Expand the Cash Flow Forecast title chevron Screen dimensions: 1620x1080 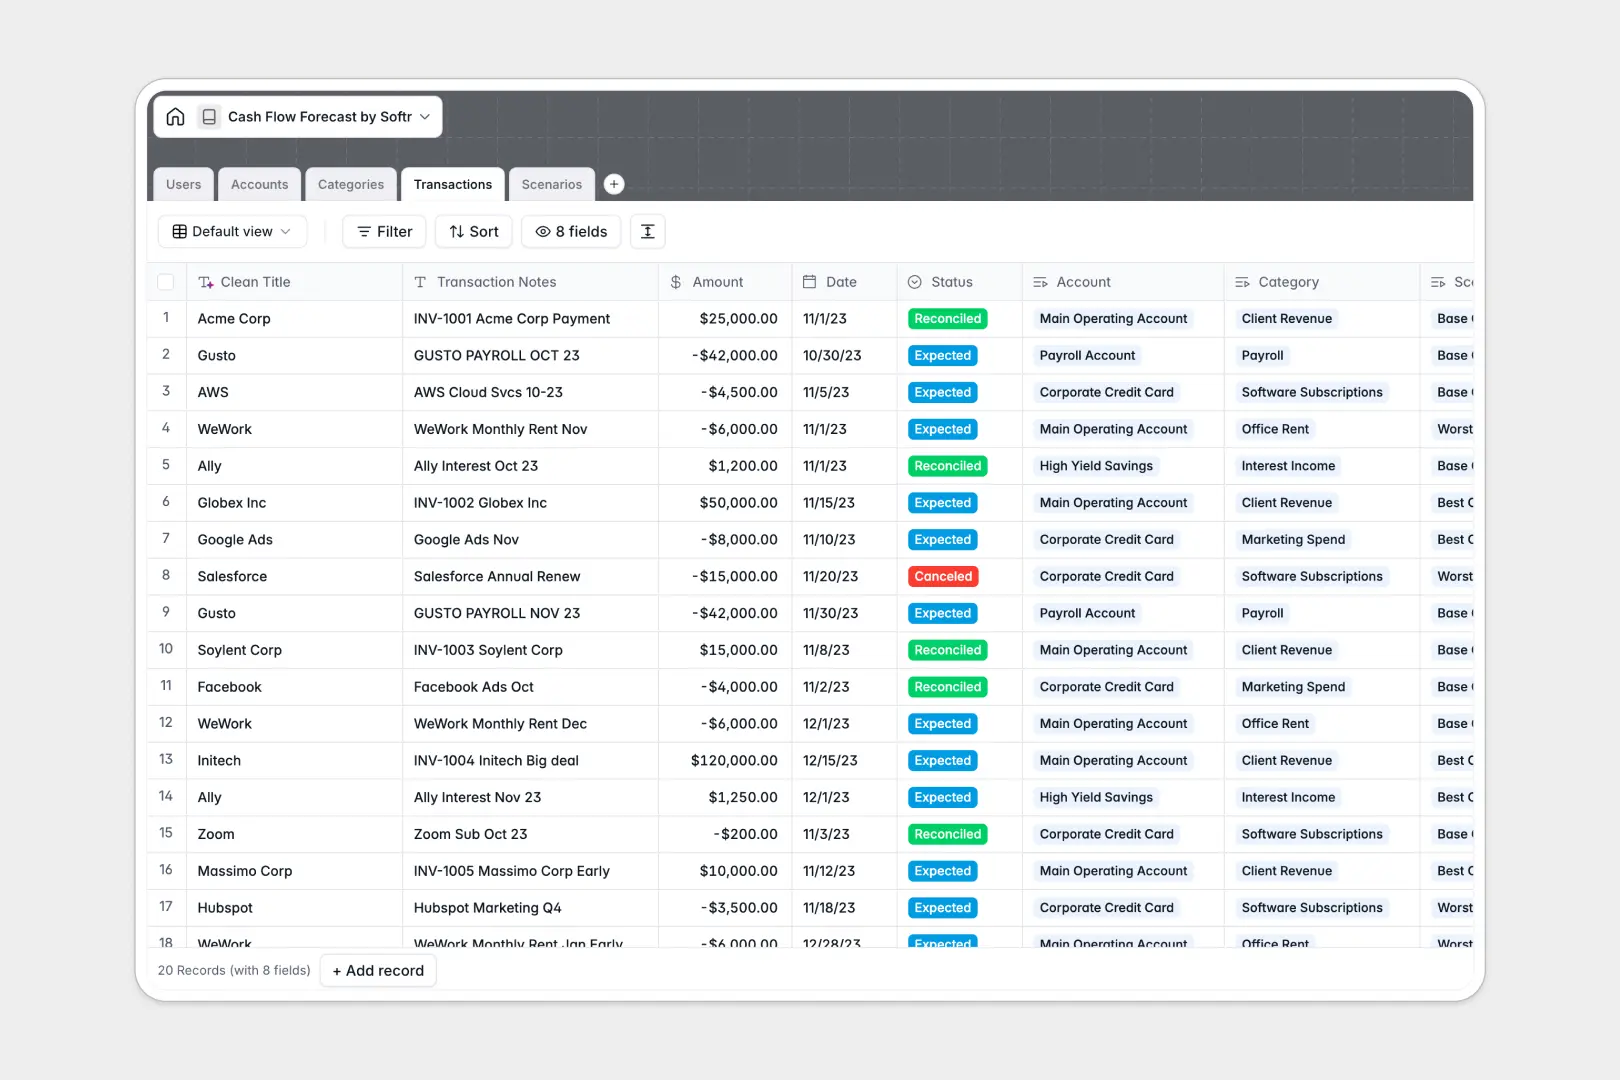tap(426, 116)
